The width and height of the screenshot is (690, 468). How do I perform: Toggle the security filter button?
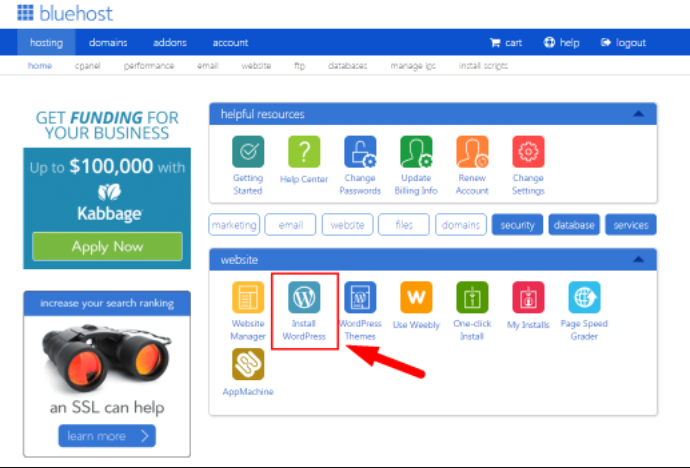click(x=518, y=225)
